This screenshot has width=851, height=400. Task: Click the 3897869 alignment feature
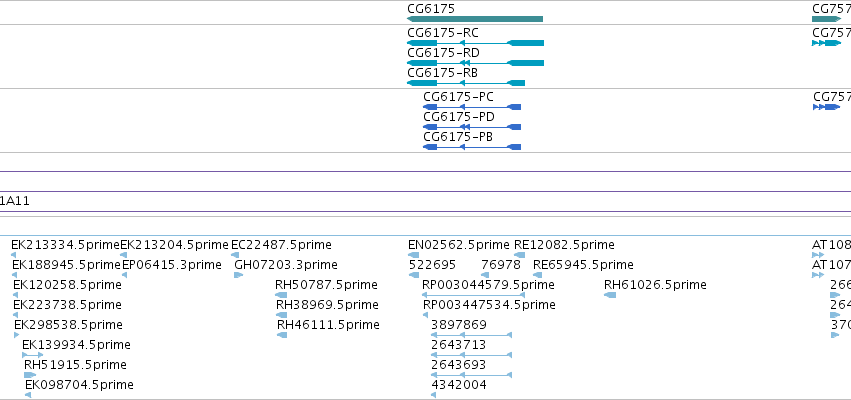472,335
